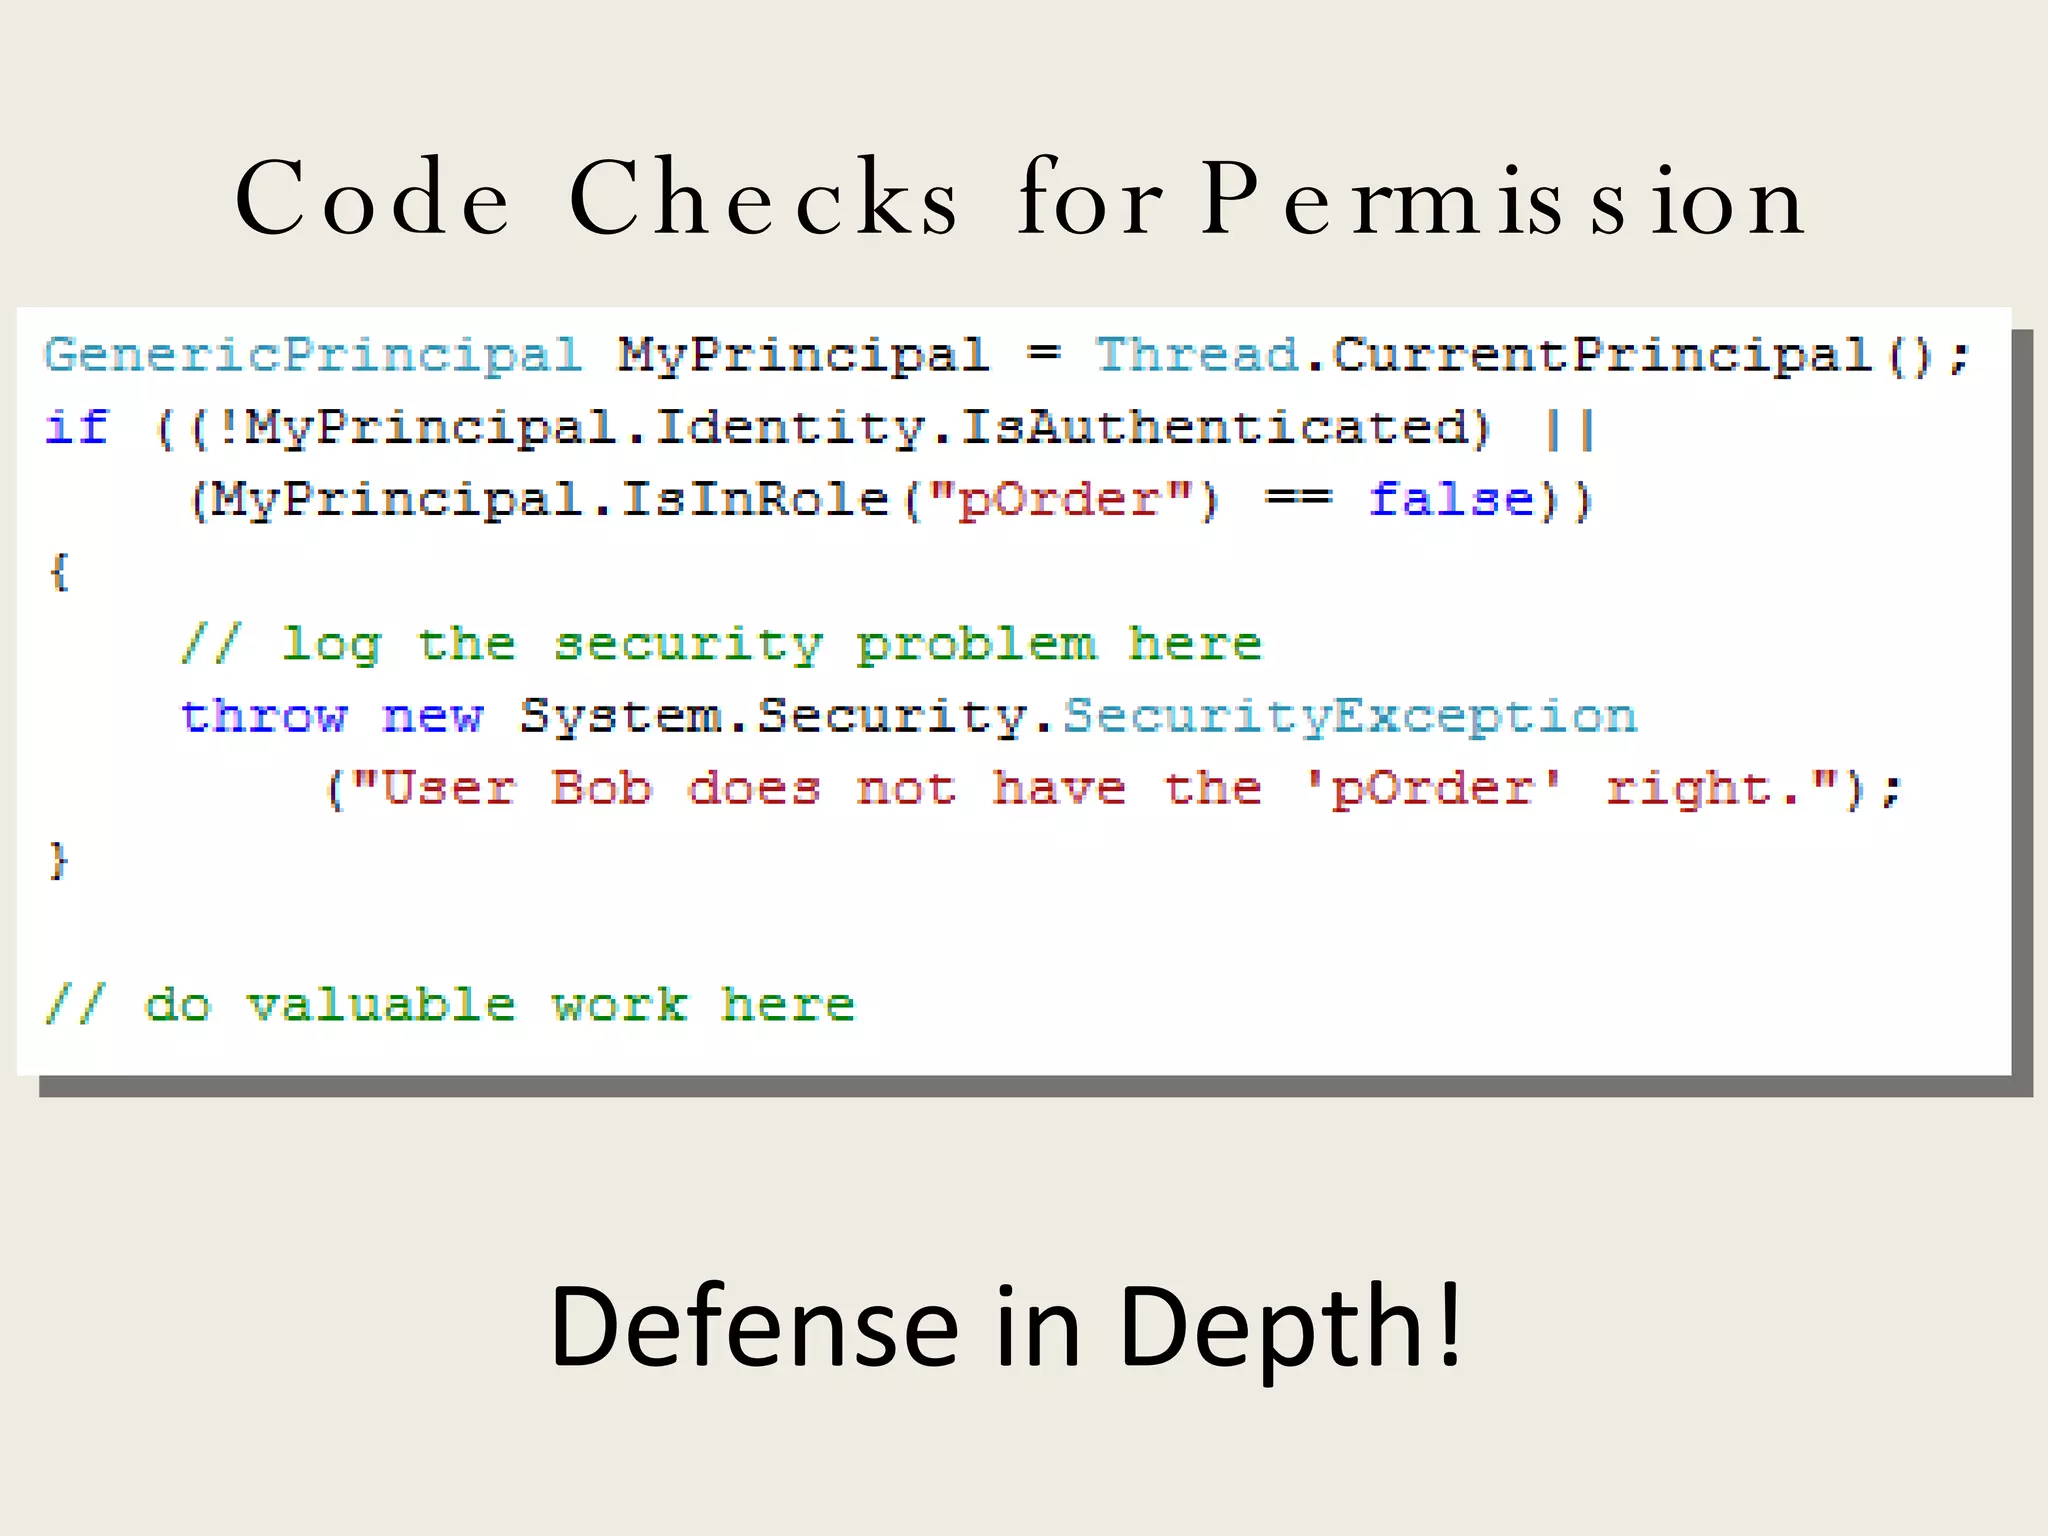Click the 'false' keyword in code
Viewport: 2048px width, 1536px height.
(x=1453, y=500)
